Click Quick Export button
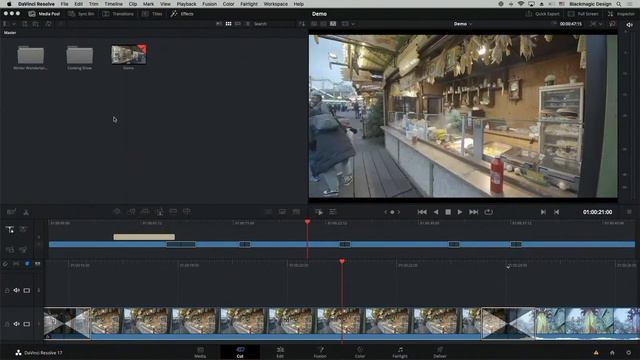 pos(542,14)
